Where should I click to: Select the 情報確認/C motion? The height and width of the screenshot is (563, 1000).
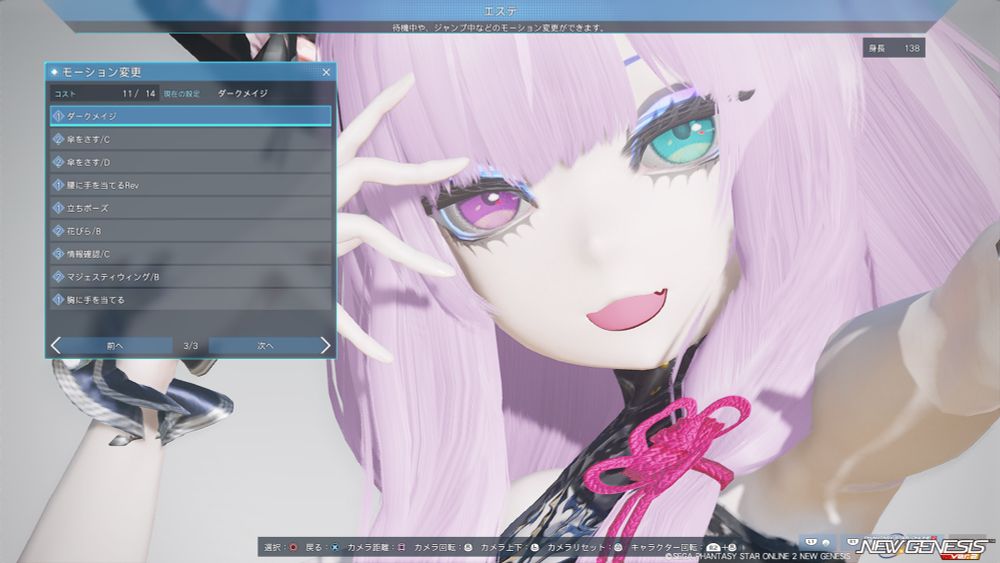pyautogui.click(x=191, y=254)
